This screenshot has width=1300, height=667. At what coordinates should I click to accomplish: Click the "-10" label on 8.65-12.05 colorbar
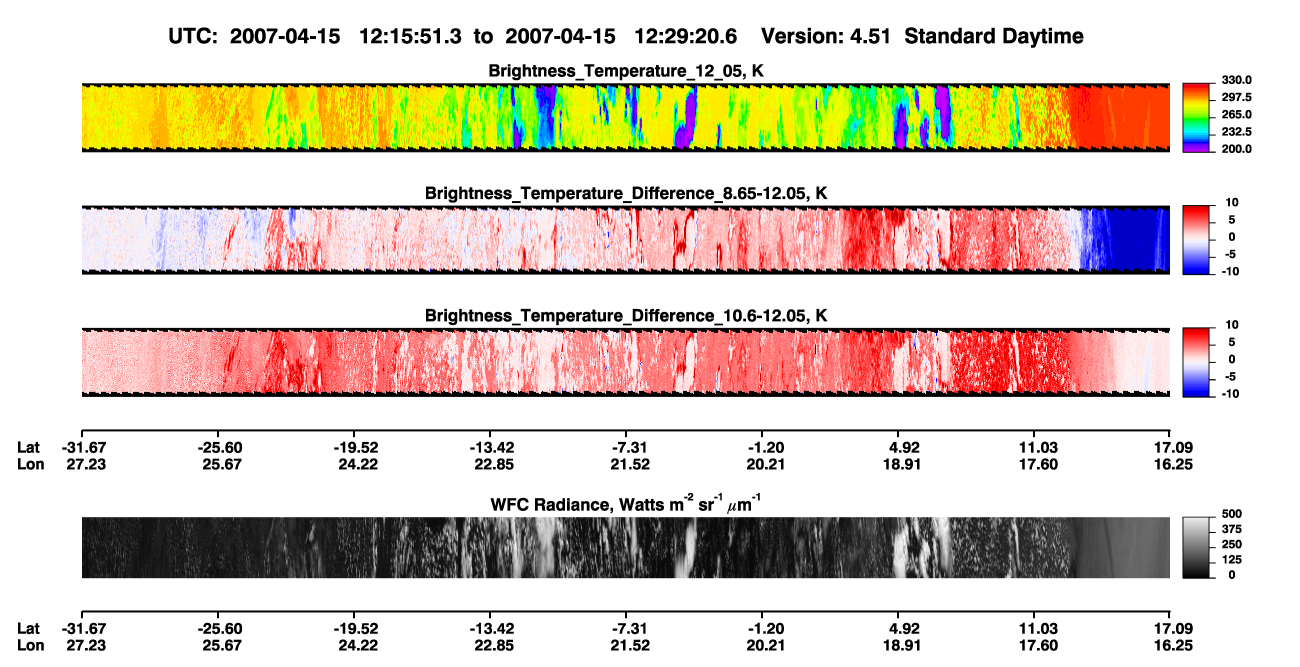(1231, 271)
